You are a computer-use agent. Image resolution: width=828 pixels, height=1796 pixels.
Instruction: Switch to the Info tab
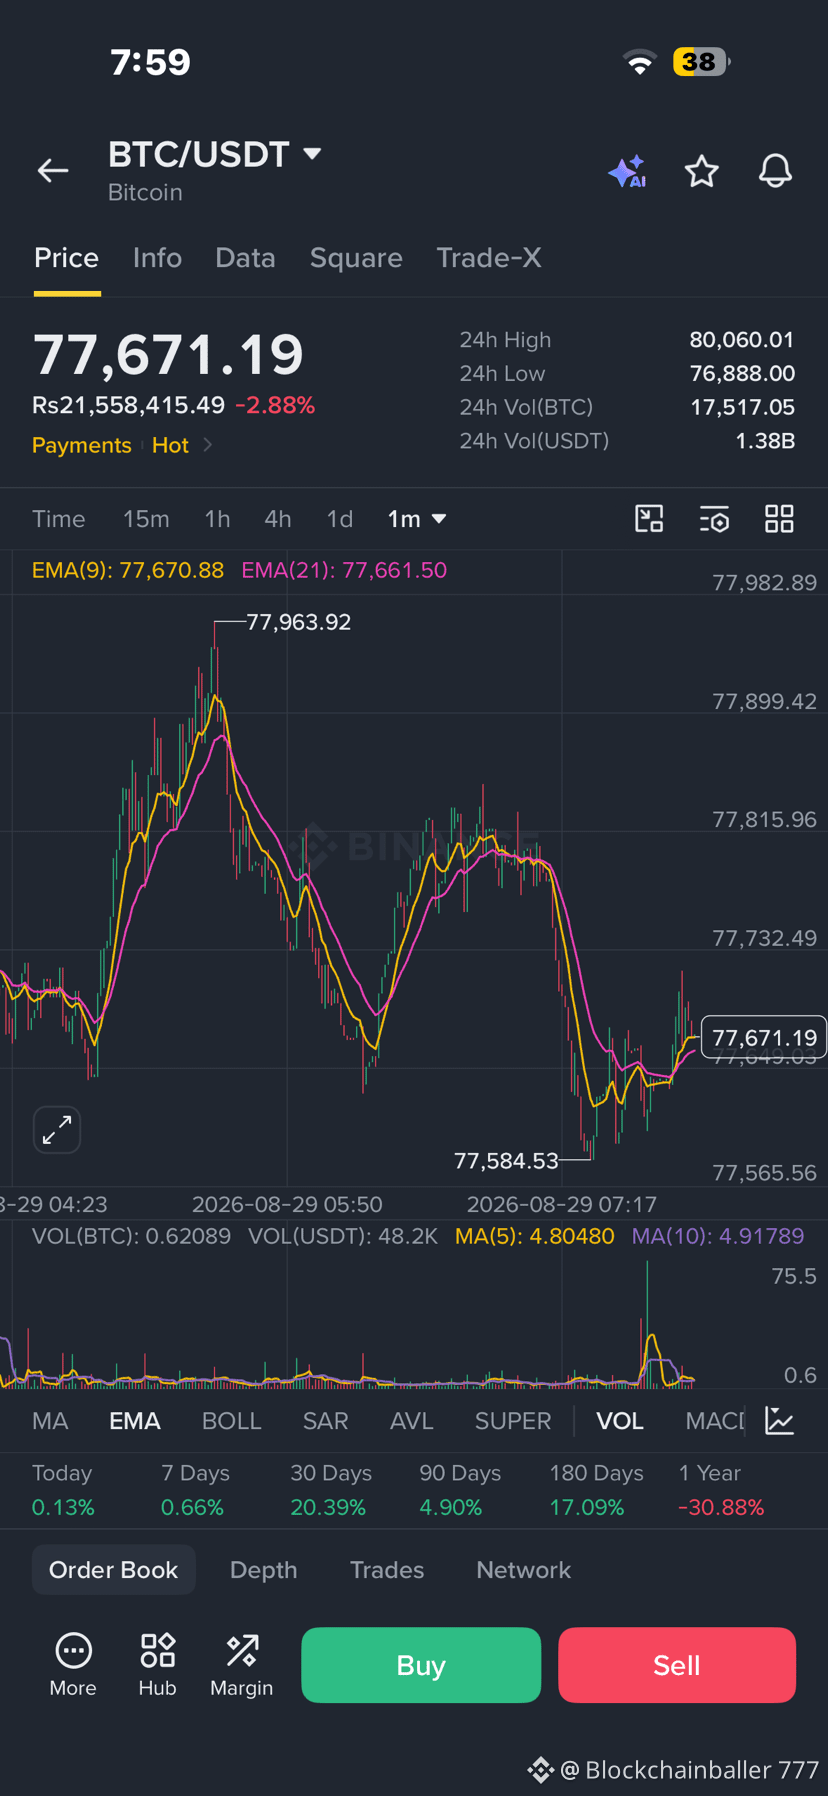coord(157,258)
